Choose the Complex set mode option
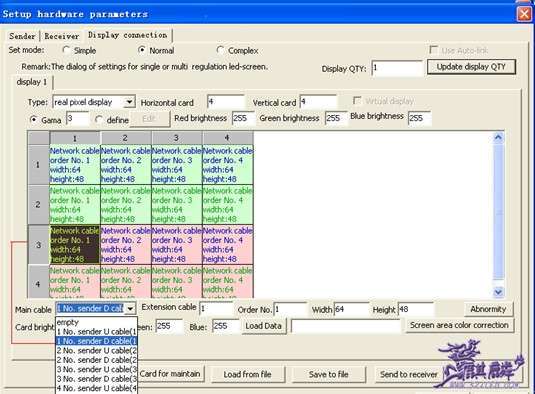 click(220, 50)
